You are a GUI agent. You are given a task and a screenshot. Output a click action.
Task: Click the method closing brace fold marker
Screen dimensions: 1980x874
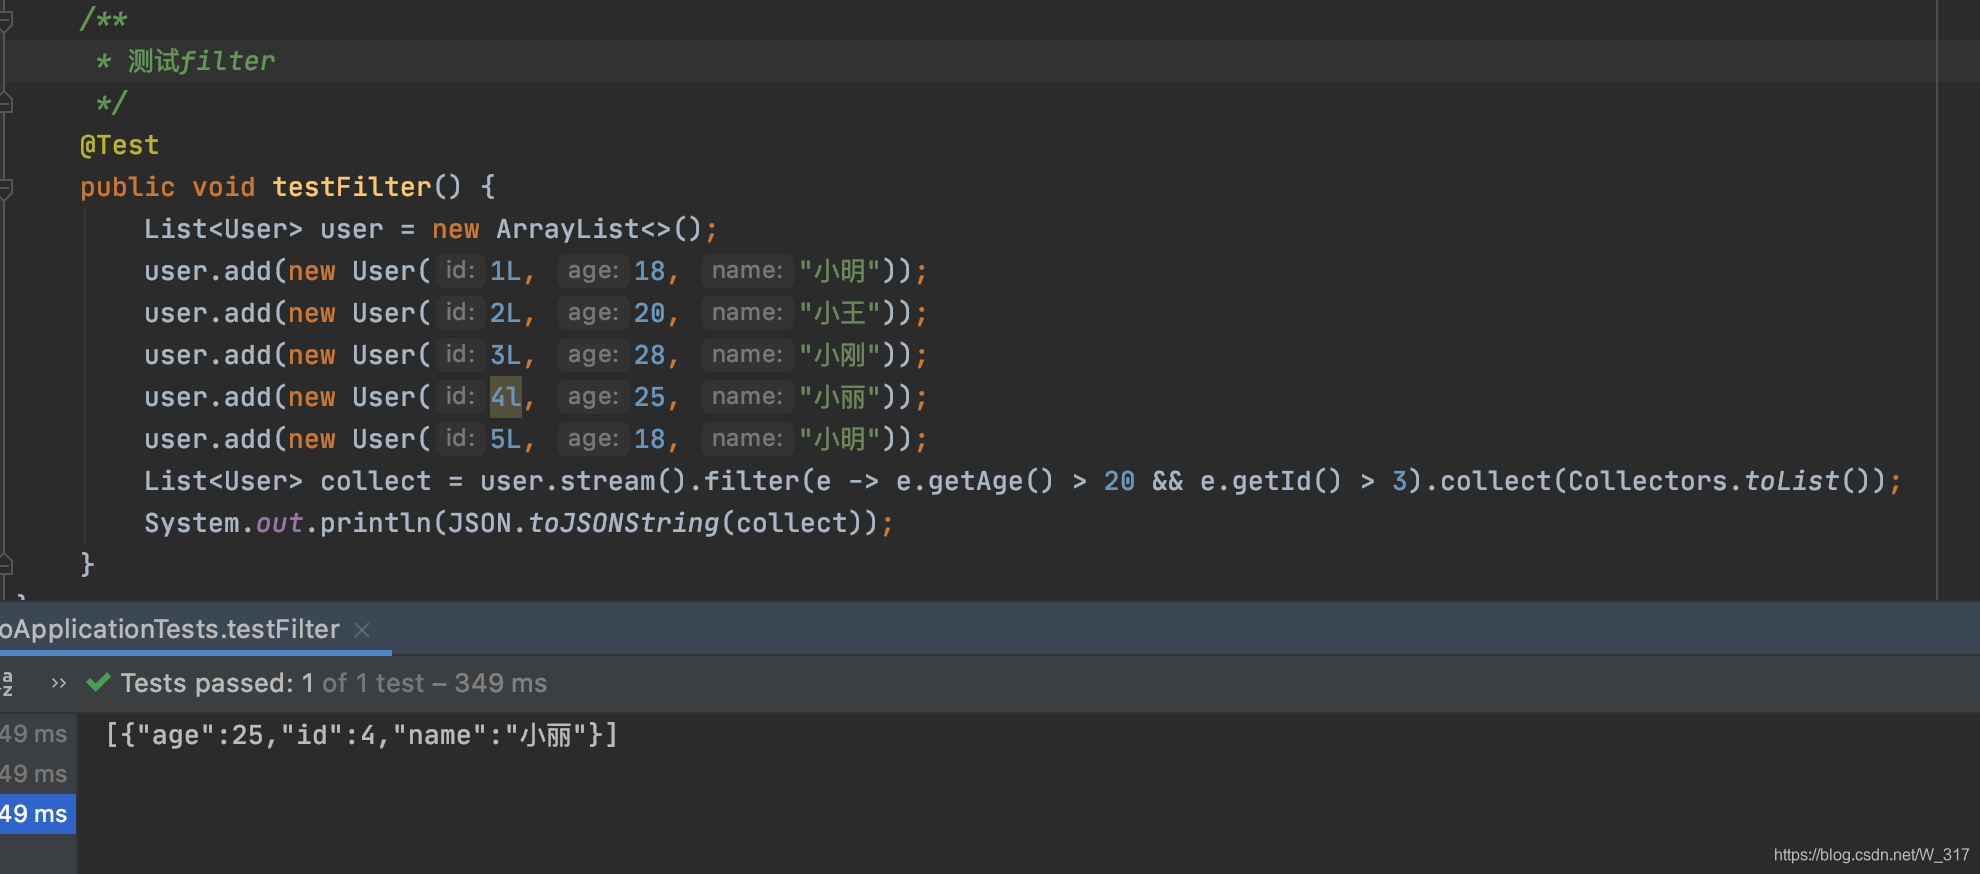(x=6, y=565)
